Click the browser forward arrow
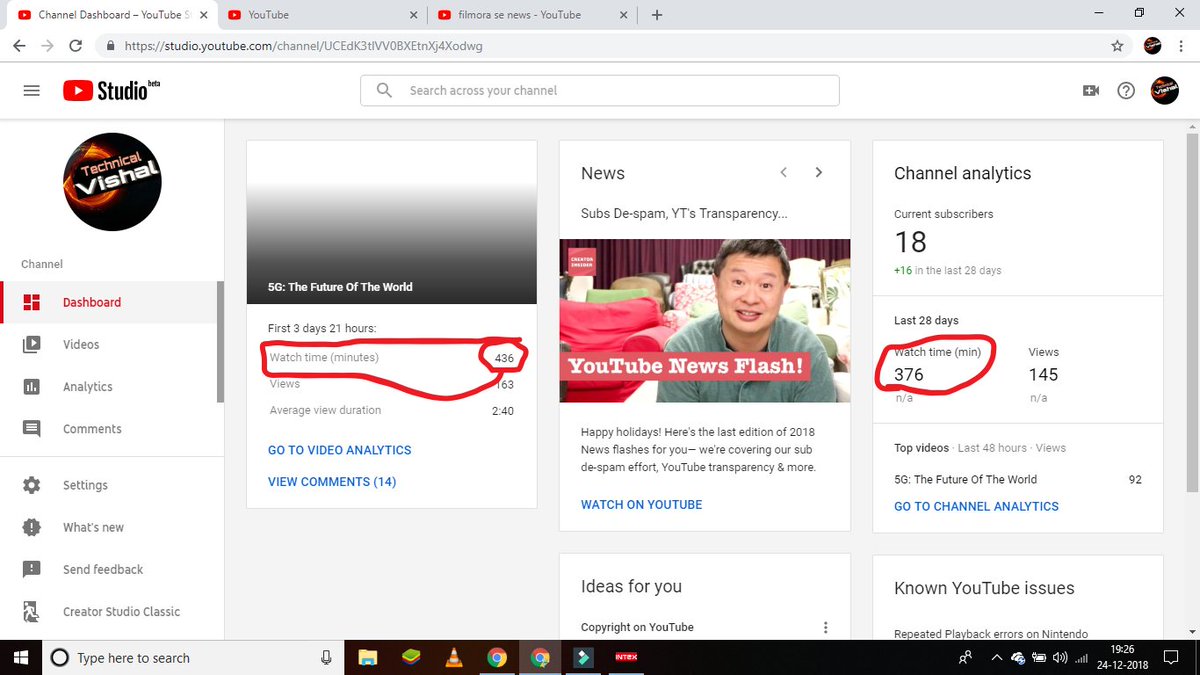Viewport: 1200px width, 675px height. click(x=48, y=46)
